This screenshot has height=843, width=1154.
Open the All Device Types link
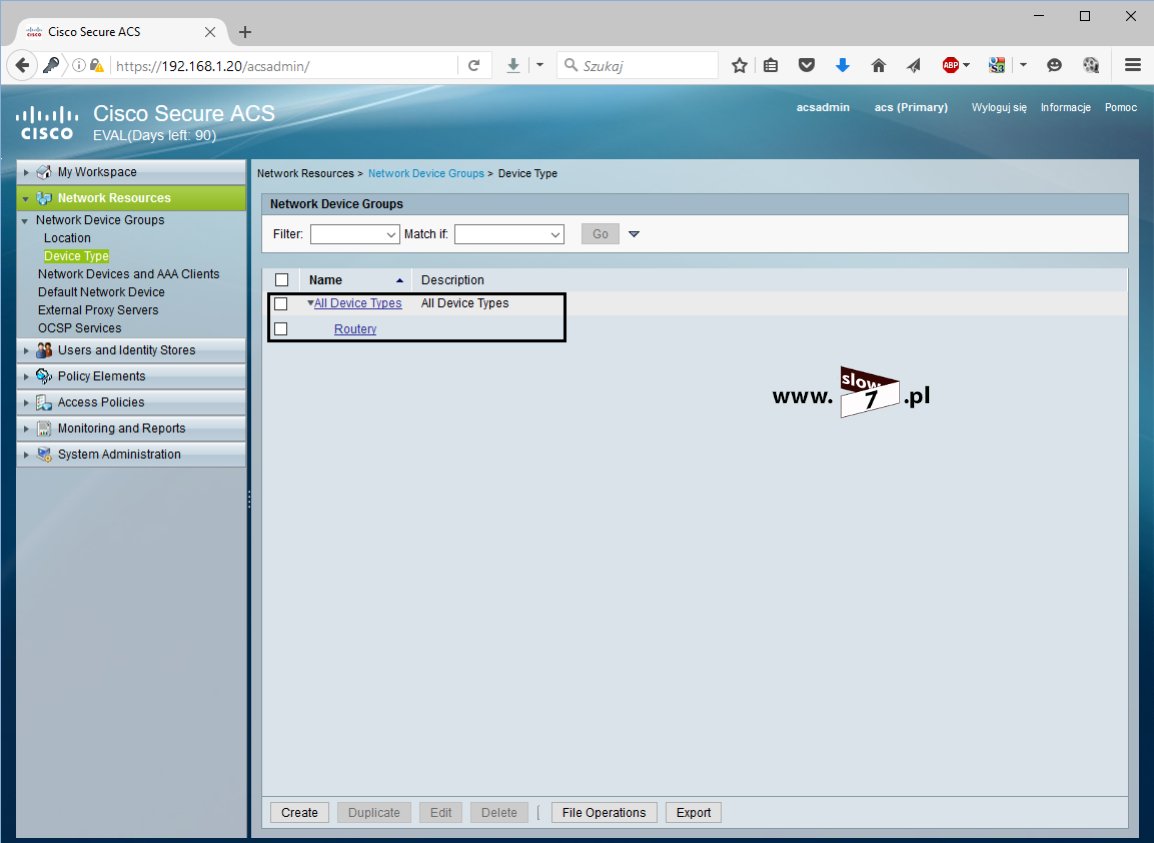(358, 303)
